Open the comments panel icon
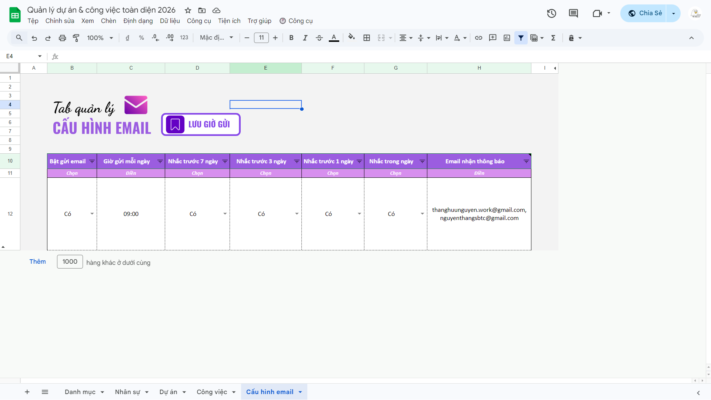This screenshot has width=711, height=400. [574, 13]
